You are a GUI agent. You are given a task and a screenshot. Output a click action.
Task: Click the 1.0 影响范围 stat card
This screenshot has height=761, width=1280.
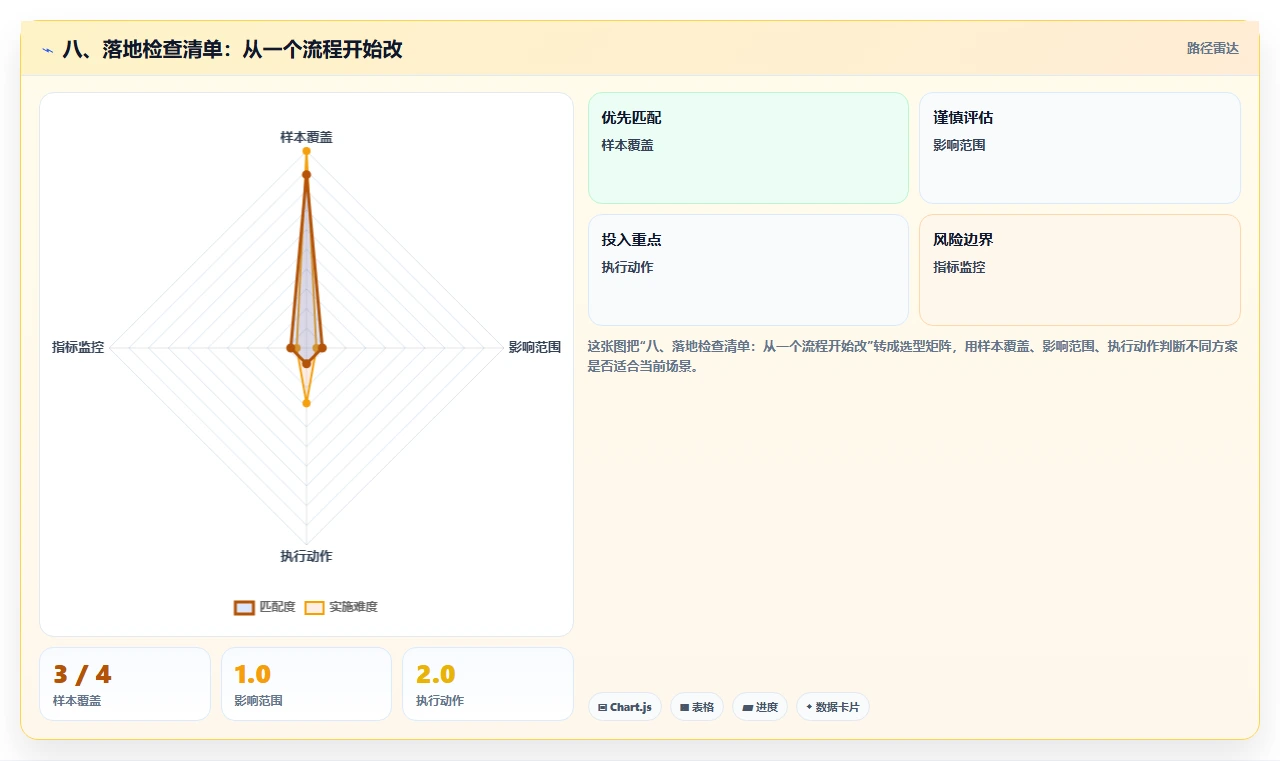pos(306,684)
